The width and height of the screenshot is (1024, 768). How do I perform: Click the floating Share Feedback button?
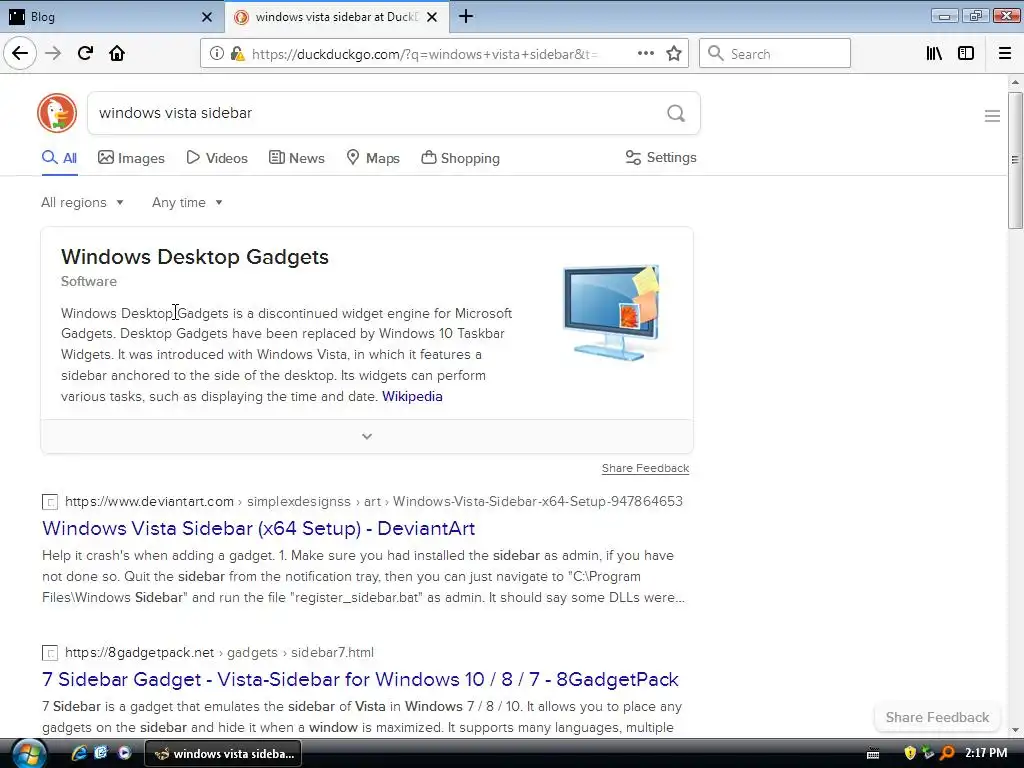click(937, 717)
